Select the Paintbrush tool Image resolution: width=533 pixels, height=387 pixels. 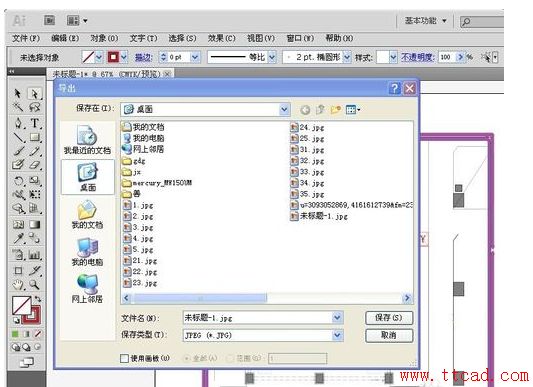tap(19, 151)
